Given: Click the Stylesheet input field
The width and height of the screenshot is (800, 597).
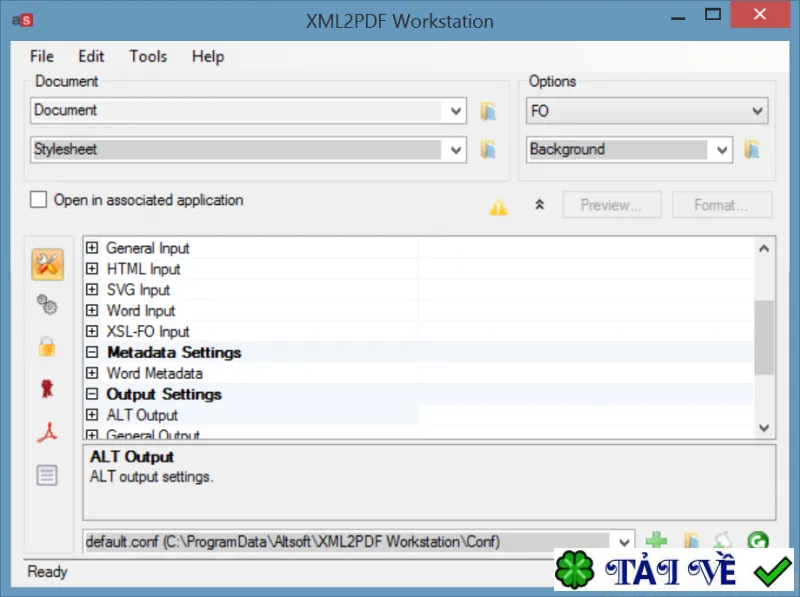Looking at the screenshot, I should coord(237,150).
